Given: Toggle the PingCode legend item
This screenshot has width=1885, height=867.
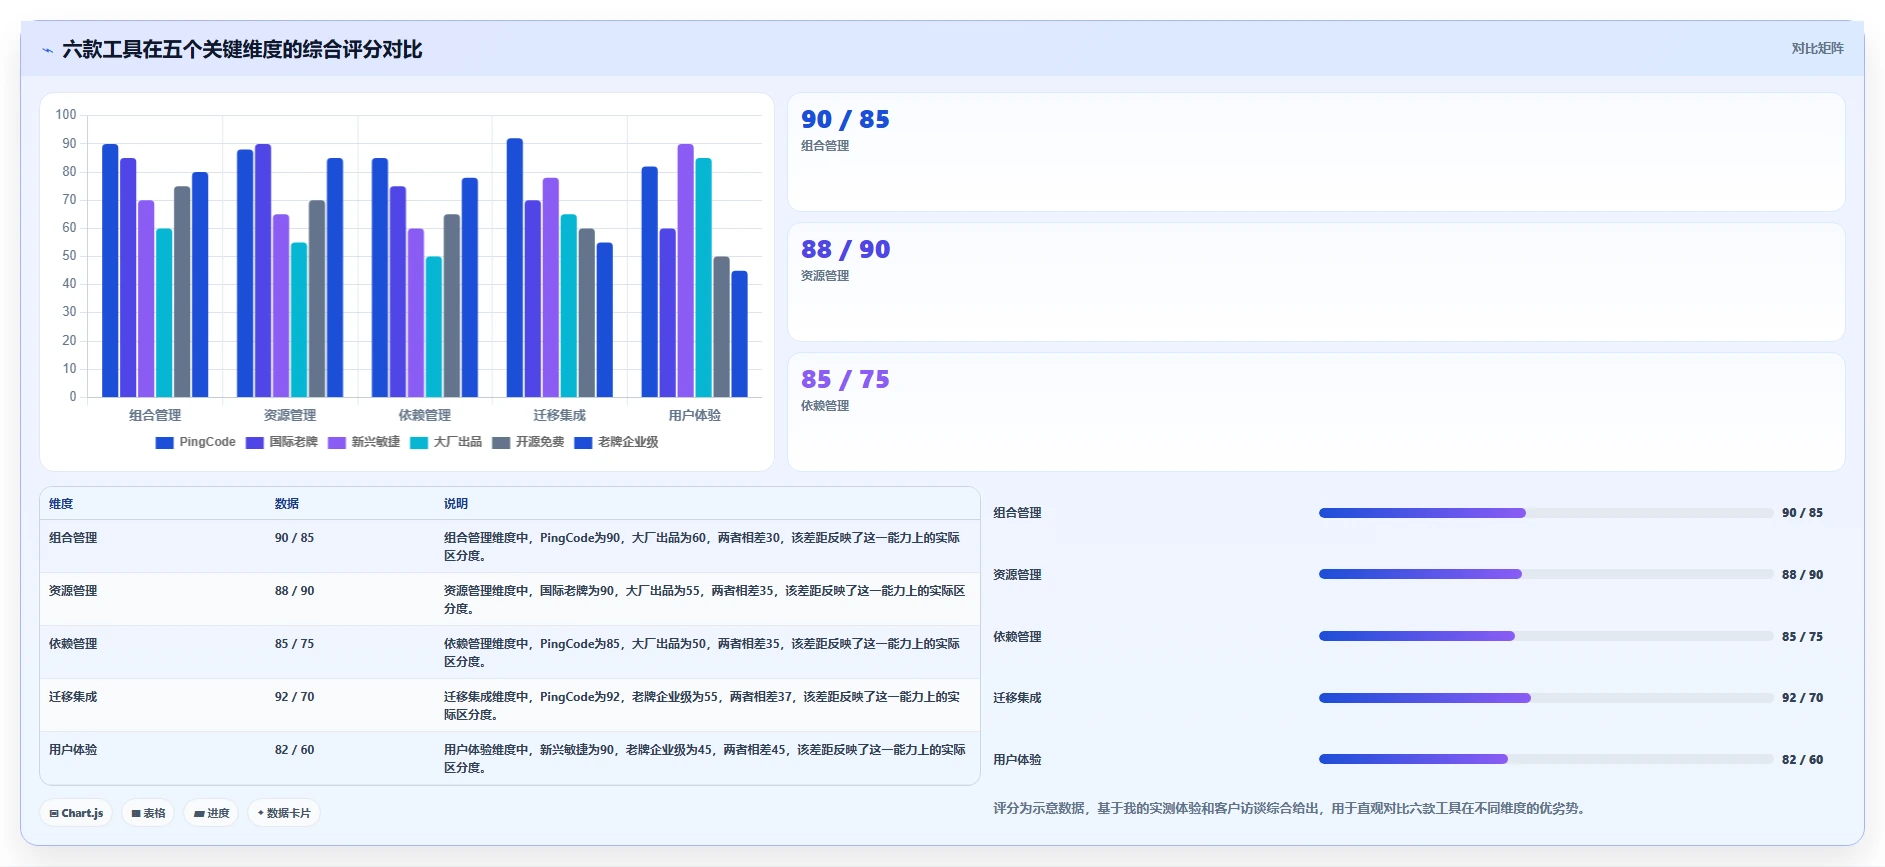Looking at the screenshot, I should 196,442.
